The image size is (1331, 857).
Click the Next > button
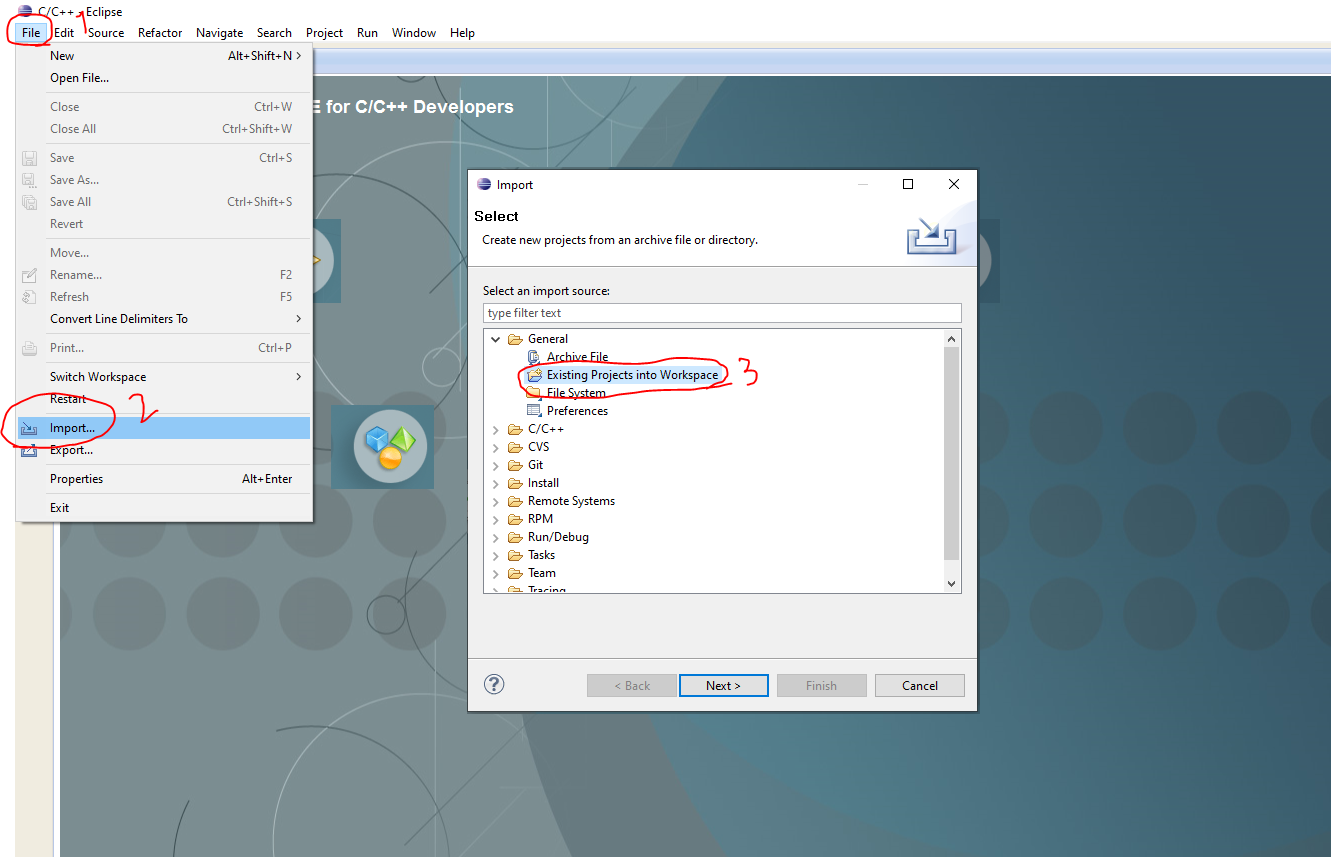click(724, 685)
